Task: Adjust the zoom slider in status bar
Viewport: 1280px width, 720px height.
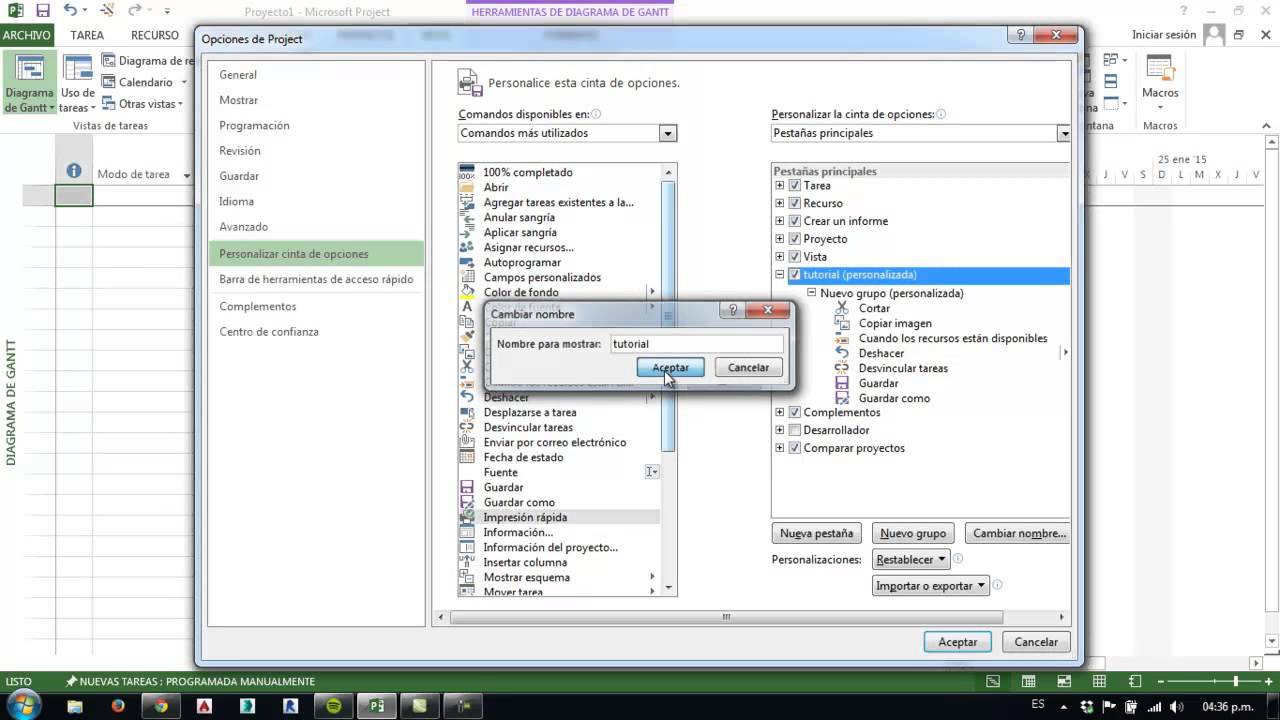Action: (x=1237, y=682)
